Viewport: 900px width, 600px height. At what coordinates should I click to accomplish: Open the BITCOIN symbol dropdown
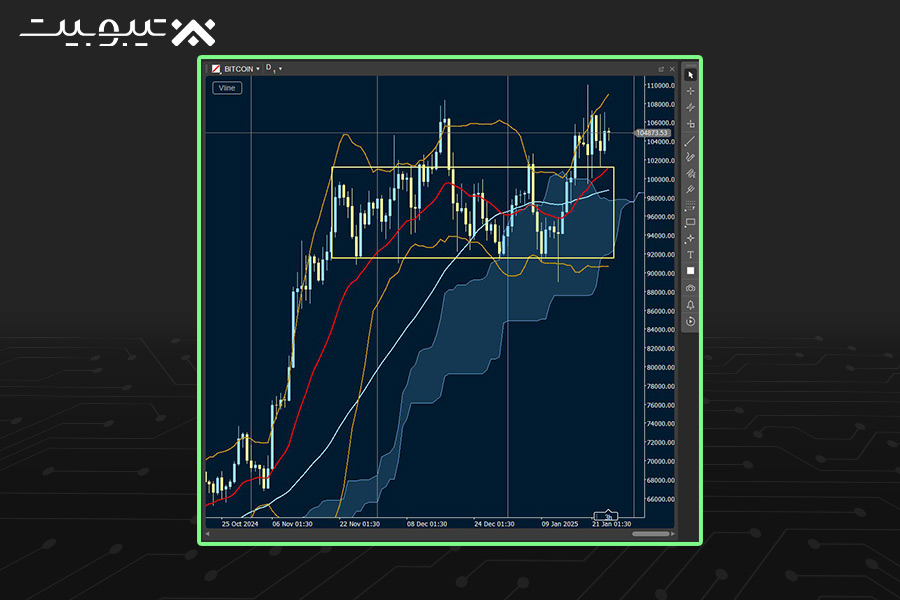point(242,69)
